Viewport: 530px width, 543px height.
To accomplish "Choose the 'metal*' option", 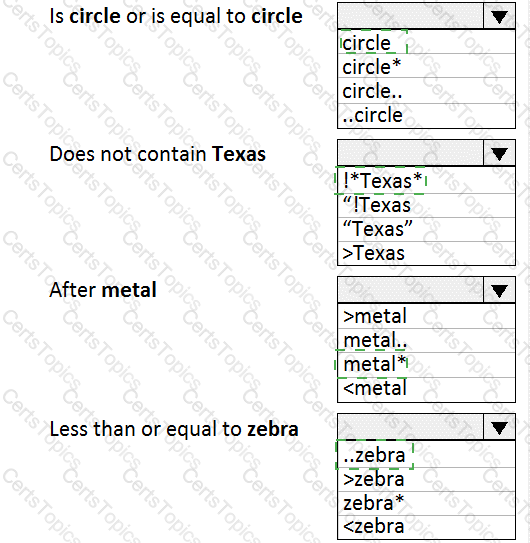I will coord(426,365).
